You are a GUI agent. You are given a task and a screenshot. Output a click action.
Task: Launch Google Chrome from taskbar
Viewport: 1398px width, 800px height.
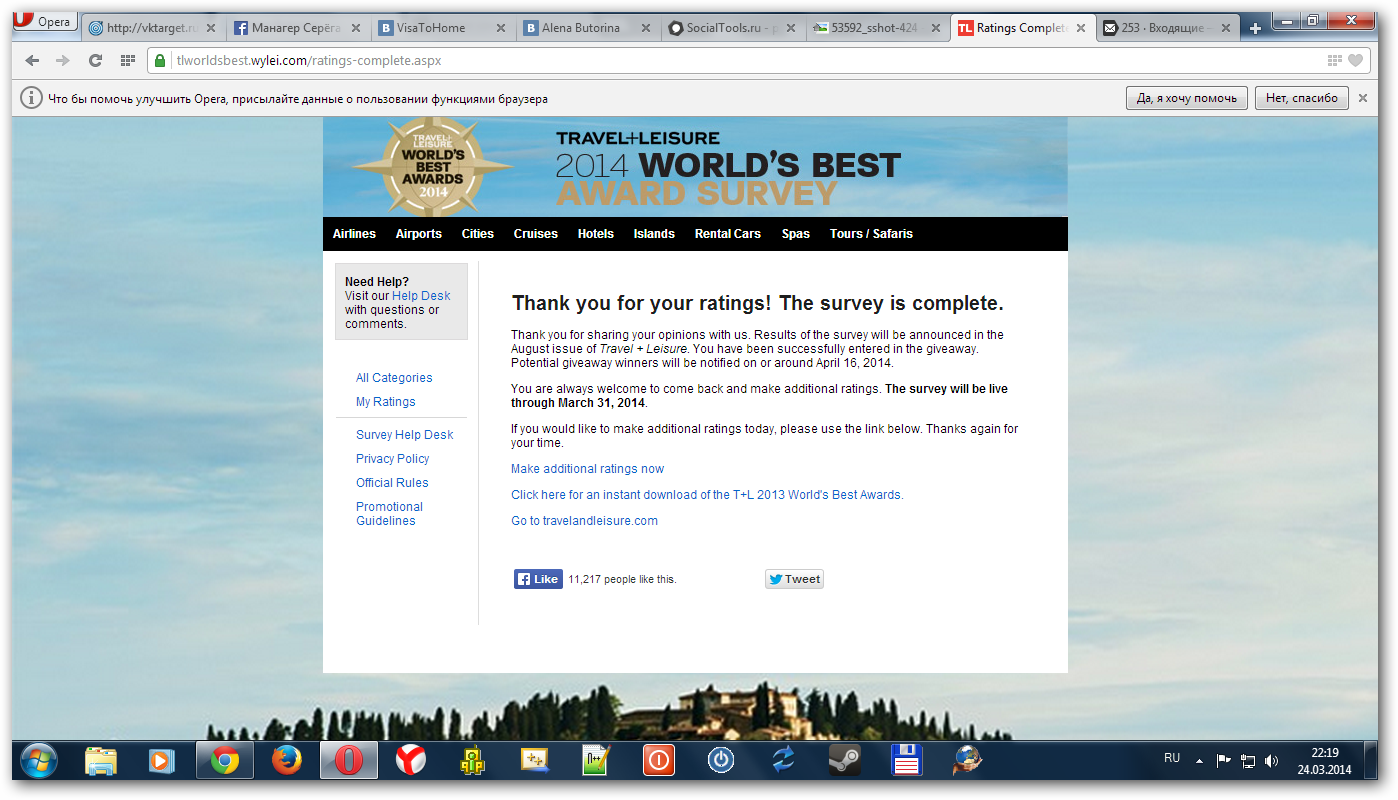pyautogui.click(x=225, y=761)
